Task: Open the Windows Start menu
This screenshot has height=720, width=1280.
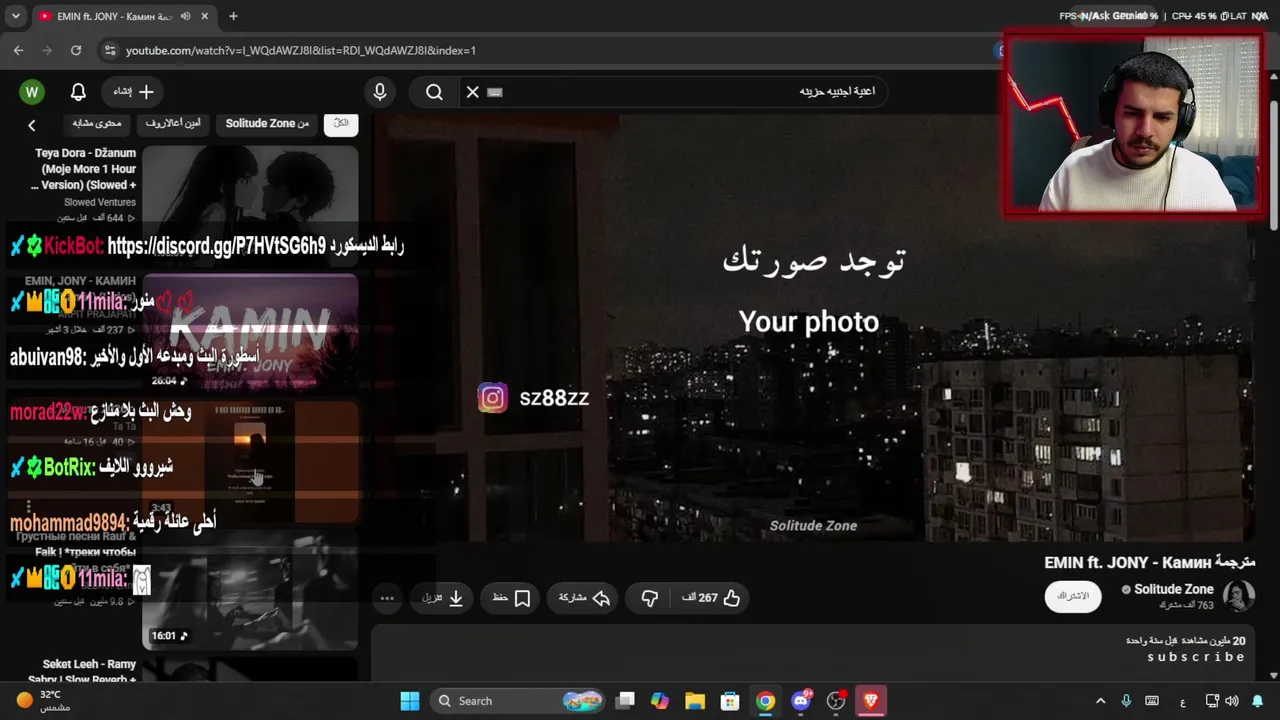Action: [410, 701]
